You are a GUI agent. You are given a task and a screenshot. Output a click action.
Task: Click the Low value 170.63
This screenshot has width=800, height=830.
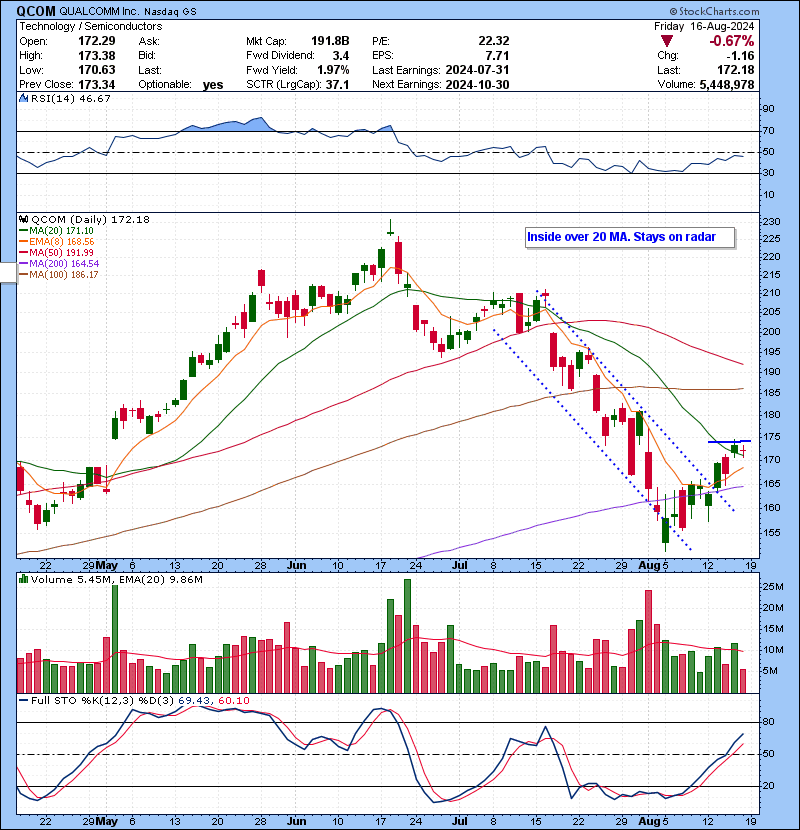(x=97, y=70)
